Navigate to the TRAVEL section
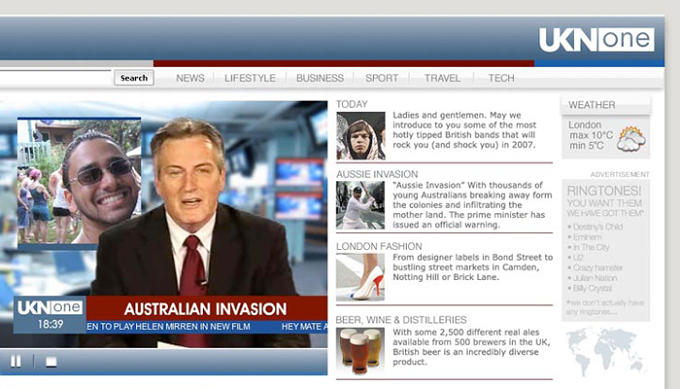Viewport: 680px width, 389px height. pyautogui.click(x=442, y=78)
